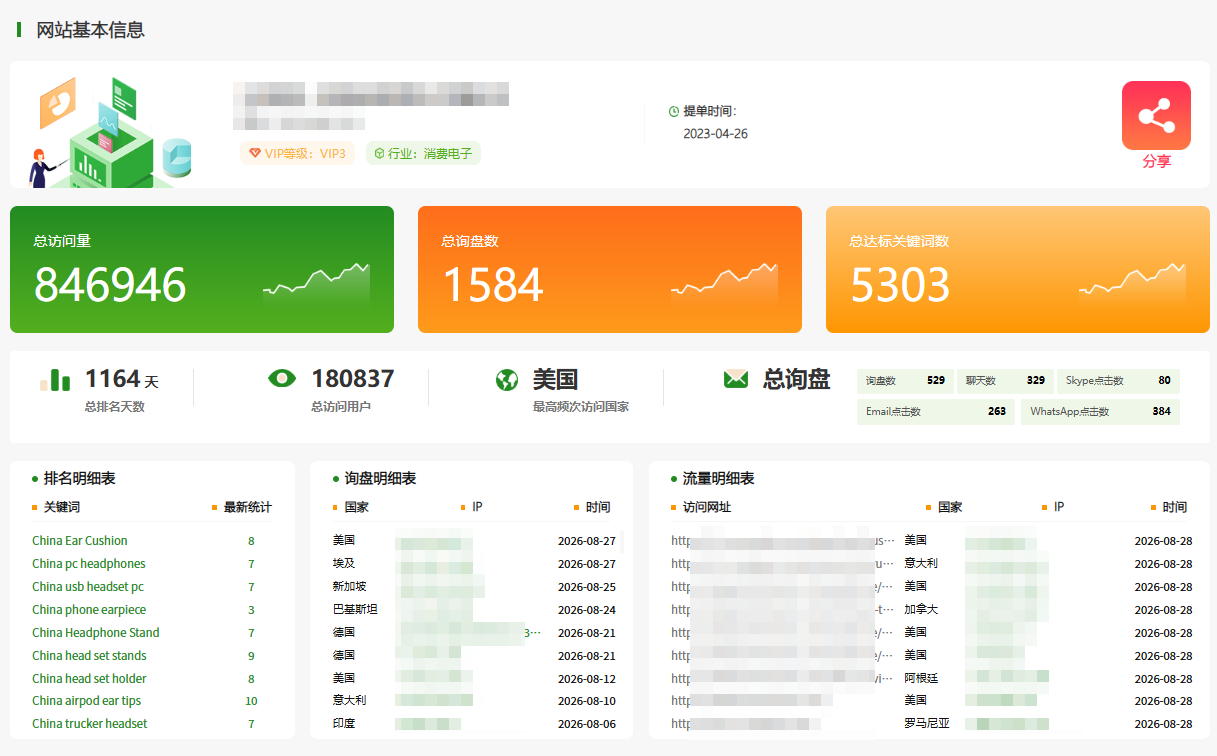Click the 总达标关键词数 yellow card
The height and width of the screenshot is (756, 1217).
[1018, 269]
